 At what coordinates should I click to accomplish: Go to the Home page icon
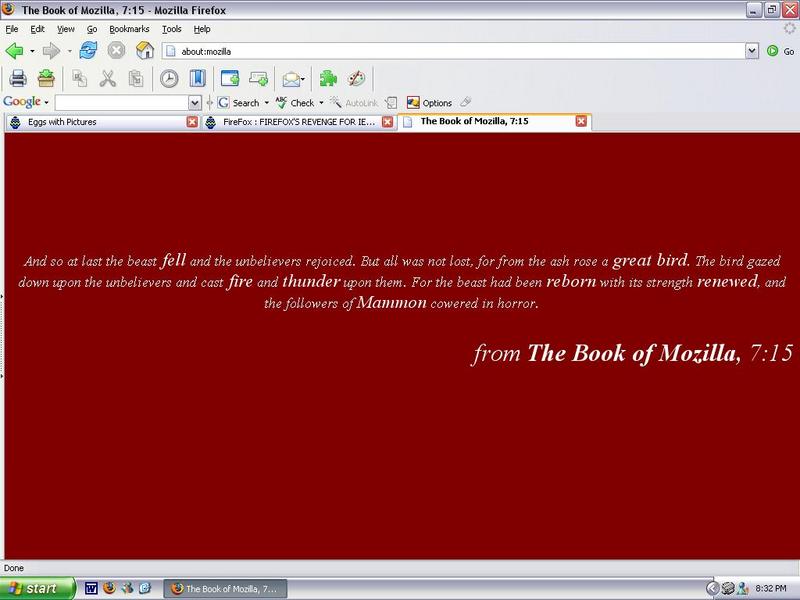tap(144, 51)
